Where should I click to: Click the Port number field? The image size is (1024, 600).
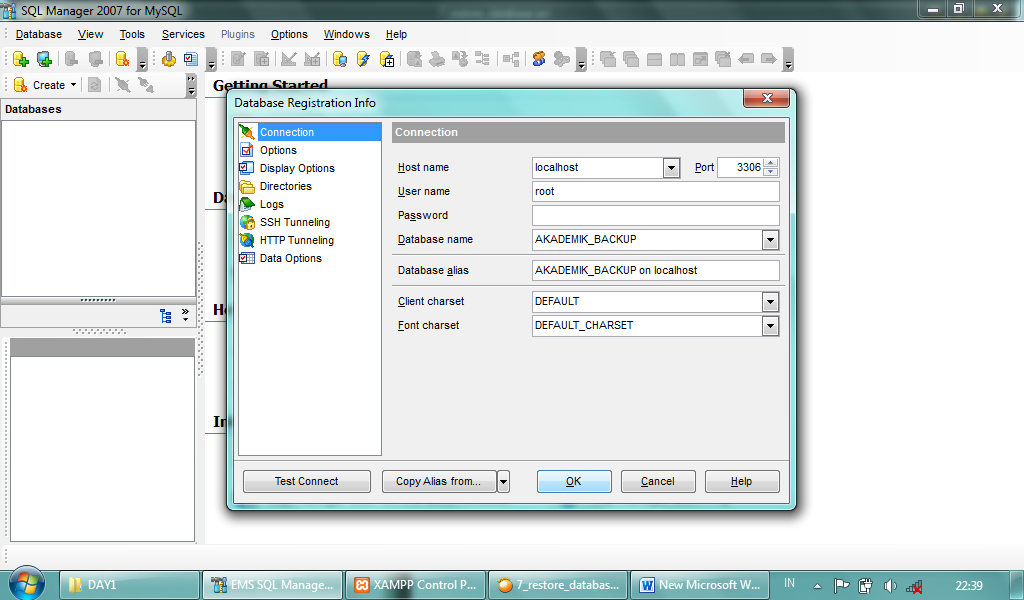click(x=740, y=168)
